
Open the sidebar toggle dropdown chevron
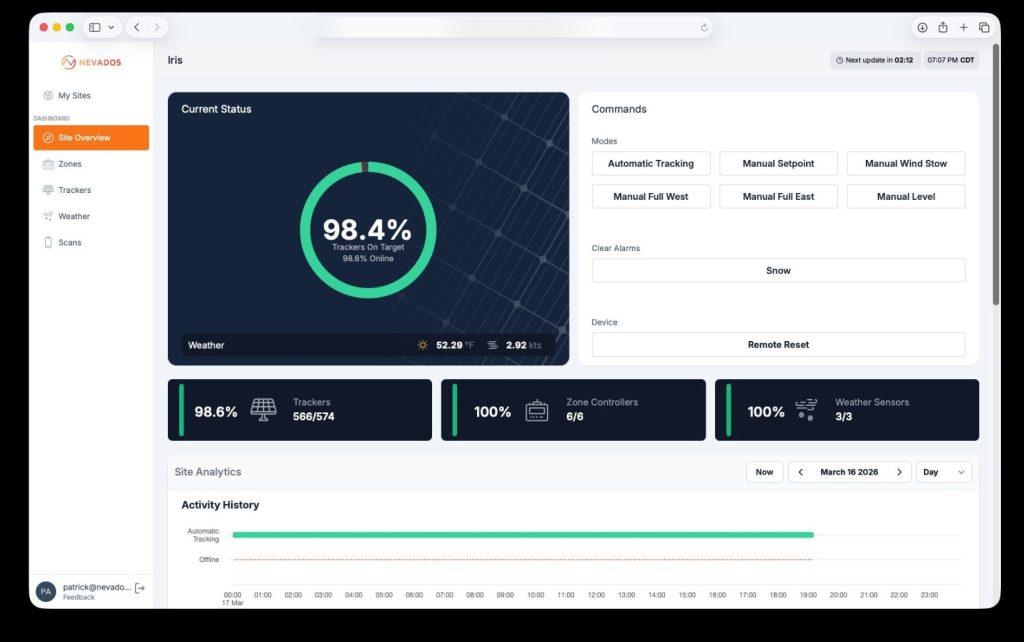click(110, 27)
